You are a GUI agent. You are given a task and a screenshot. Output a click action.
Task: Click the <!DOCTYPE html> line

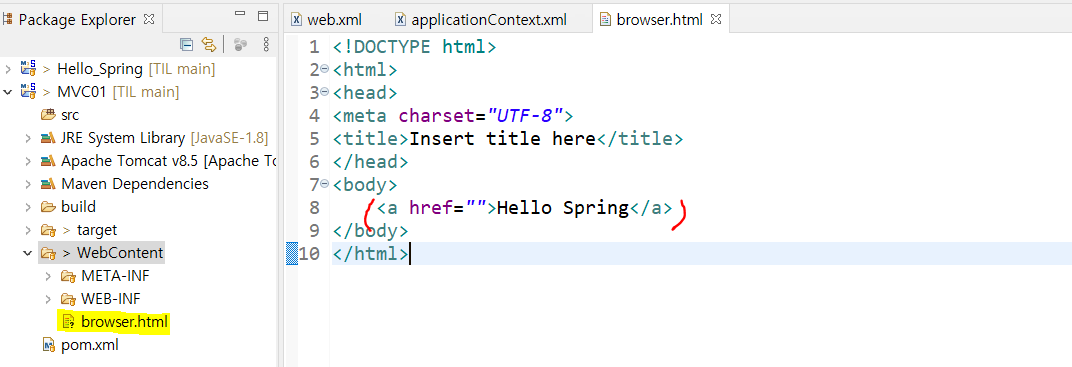click(414, 46)
